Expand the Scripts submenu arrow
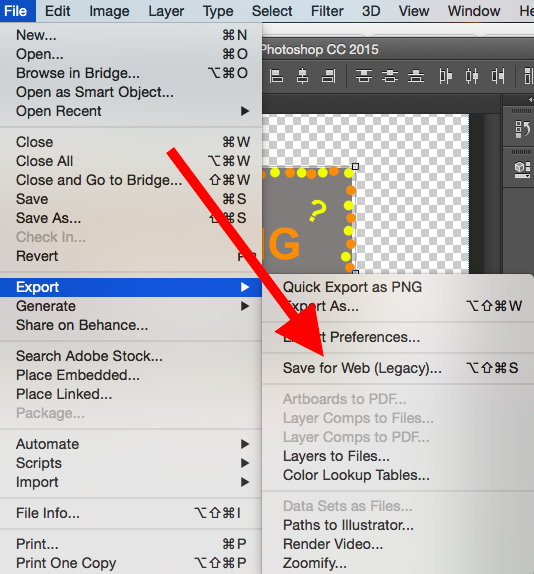 click(x=245, y=463)
